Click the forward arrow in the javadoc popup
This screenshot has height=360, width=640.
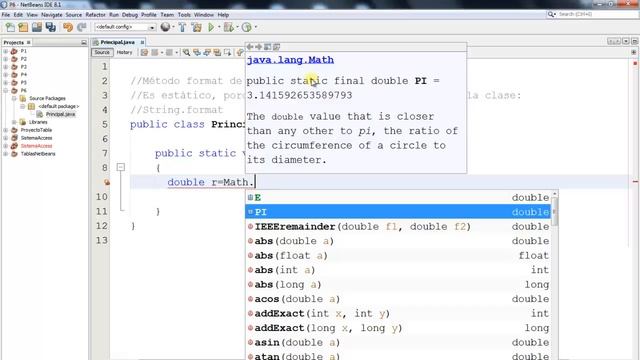[x=258, y=47]
